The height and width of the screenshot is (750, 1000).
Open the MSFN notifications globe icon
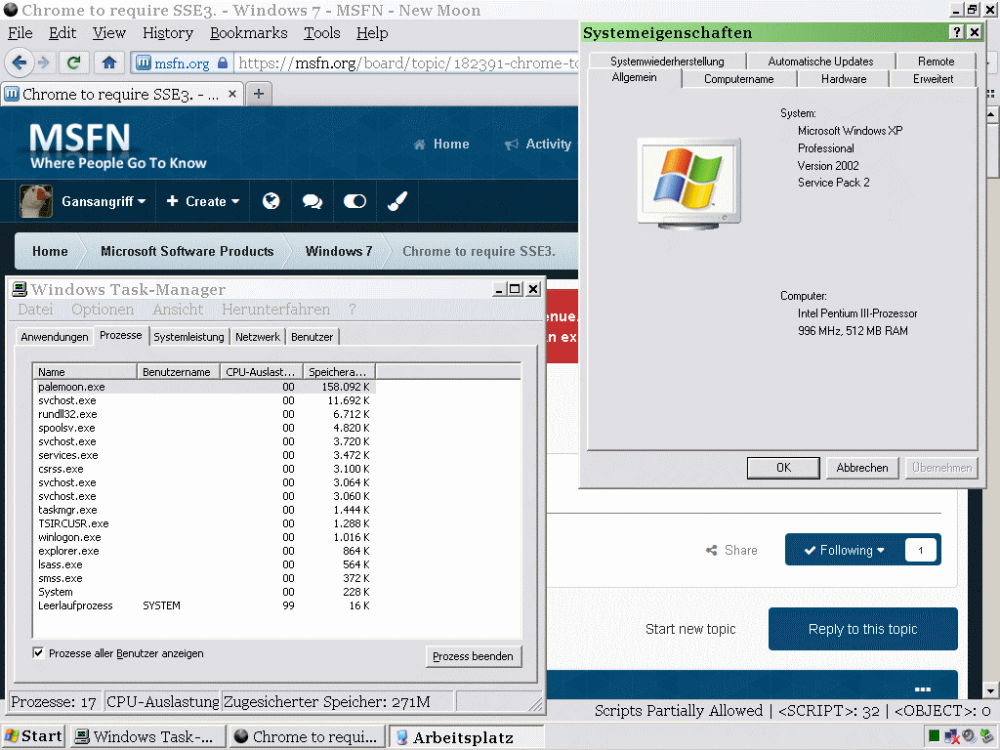pyautogui.click(x=270, y=201)
